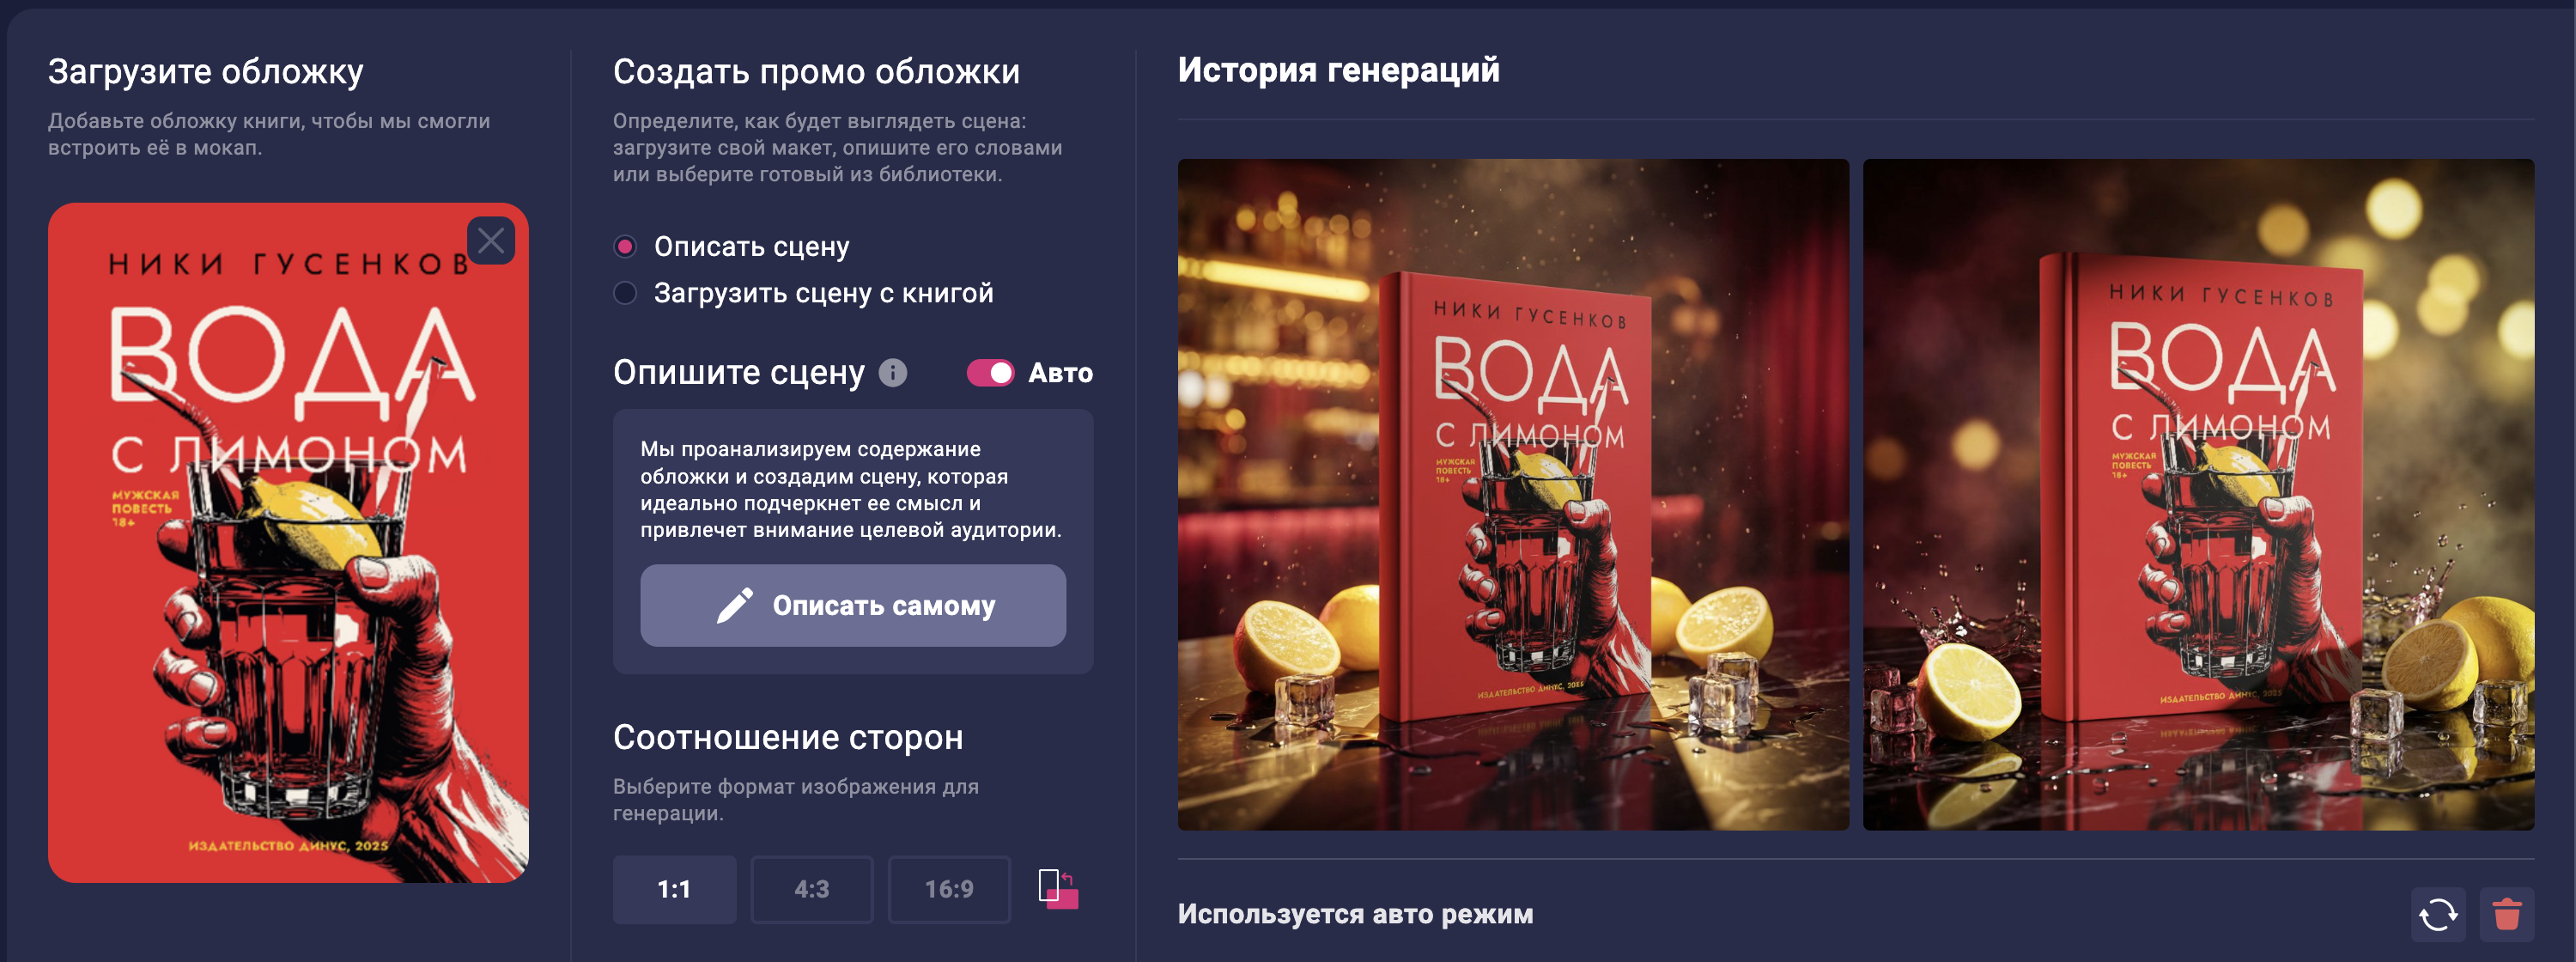Delete the generation with the trash icon

pyautogui.click(x=2507, y=914)
